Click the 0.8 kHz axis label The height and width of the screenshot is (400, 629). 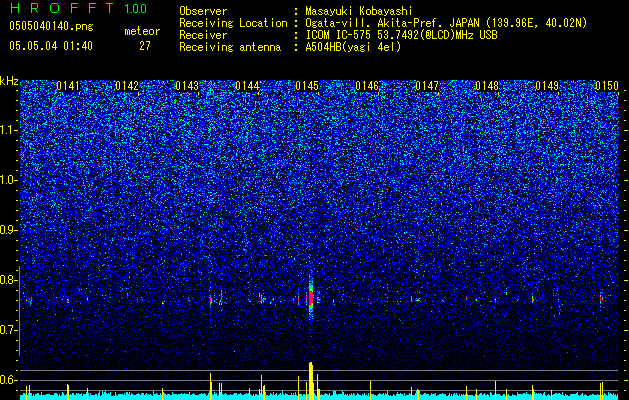click(9, 280)
